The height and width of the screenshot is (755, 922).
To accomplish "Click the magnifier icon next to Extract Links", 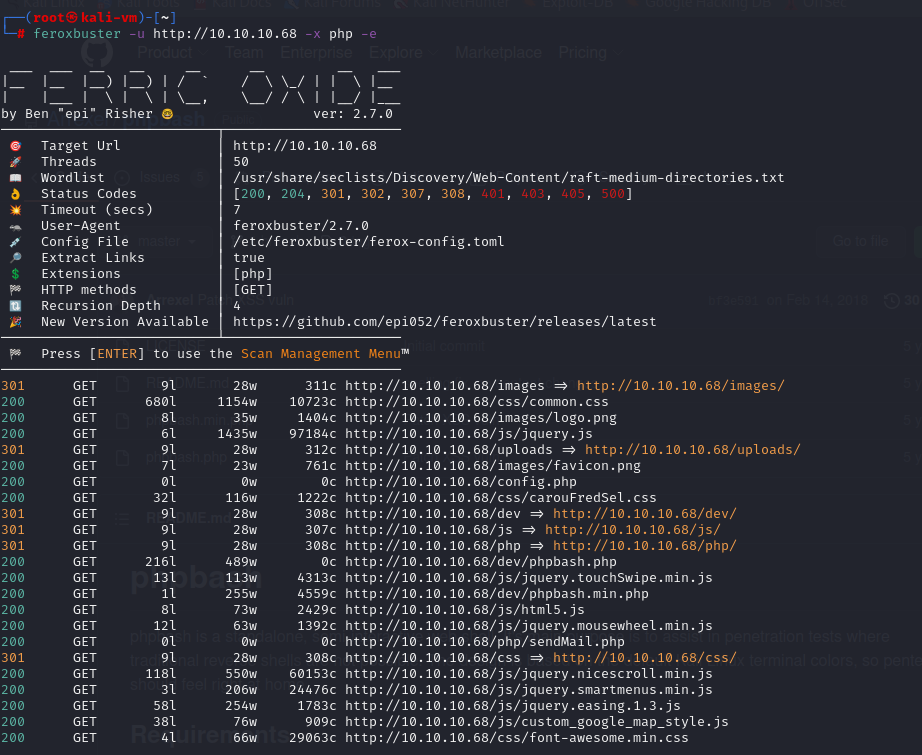I will click(14, 258).
